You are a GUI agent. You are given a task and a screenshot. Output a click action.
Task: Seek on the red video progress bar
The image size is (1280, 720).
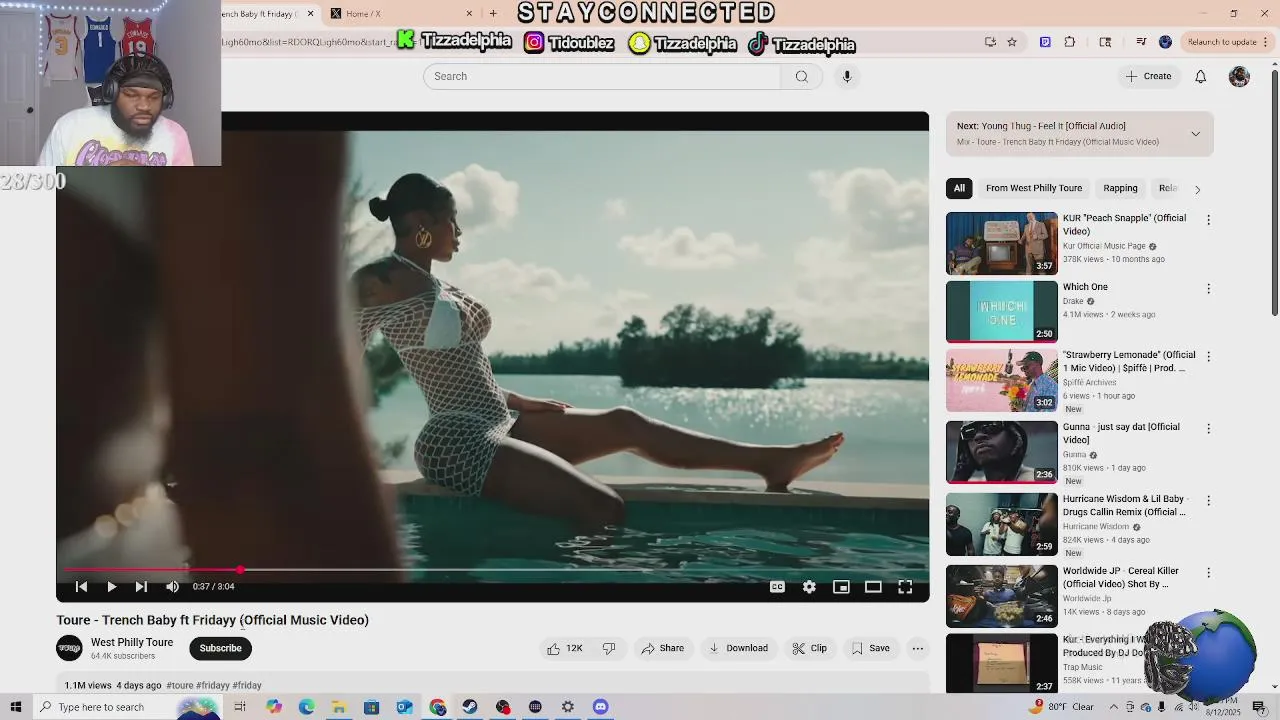pyautogui.click(x=490, y=570)
